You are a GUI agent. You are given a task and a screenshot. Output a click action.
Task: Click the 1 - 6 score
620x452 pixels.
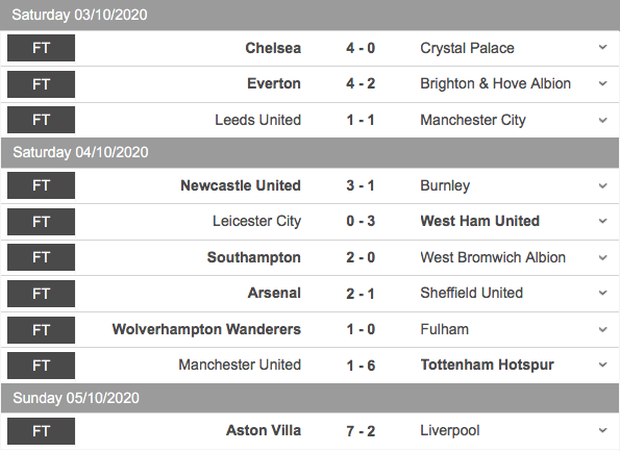click(361, 365)
